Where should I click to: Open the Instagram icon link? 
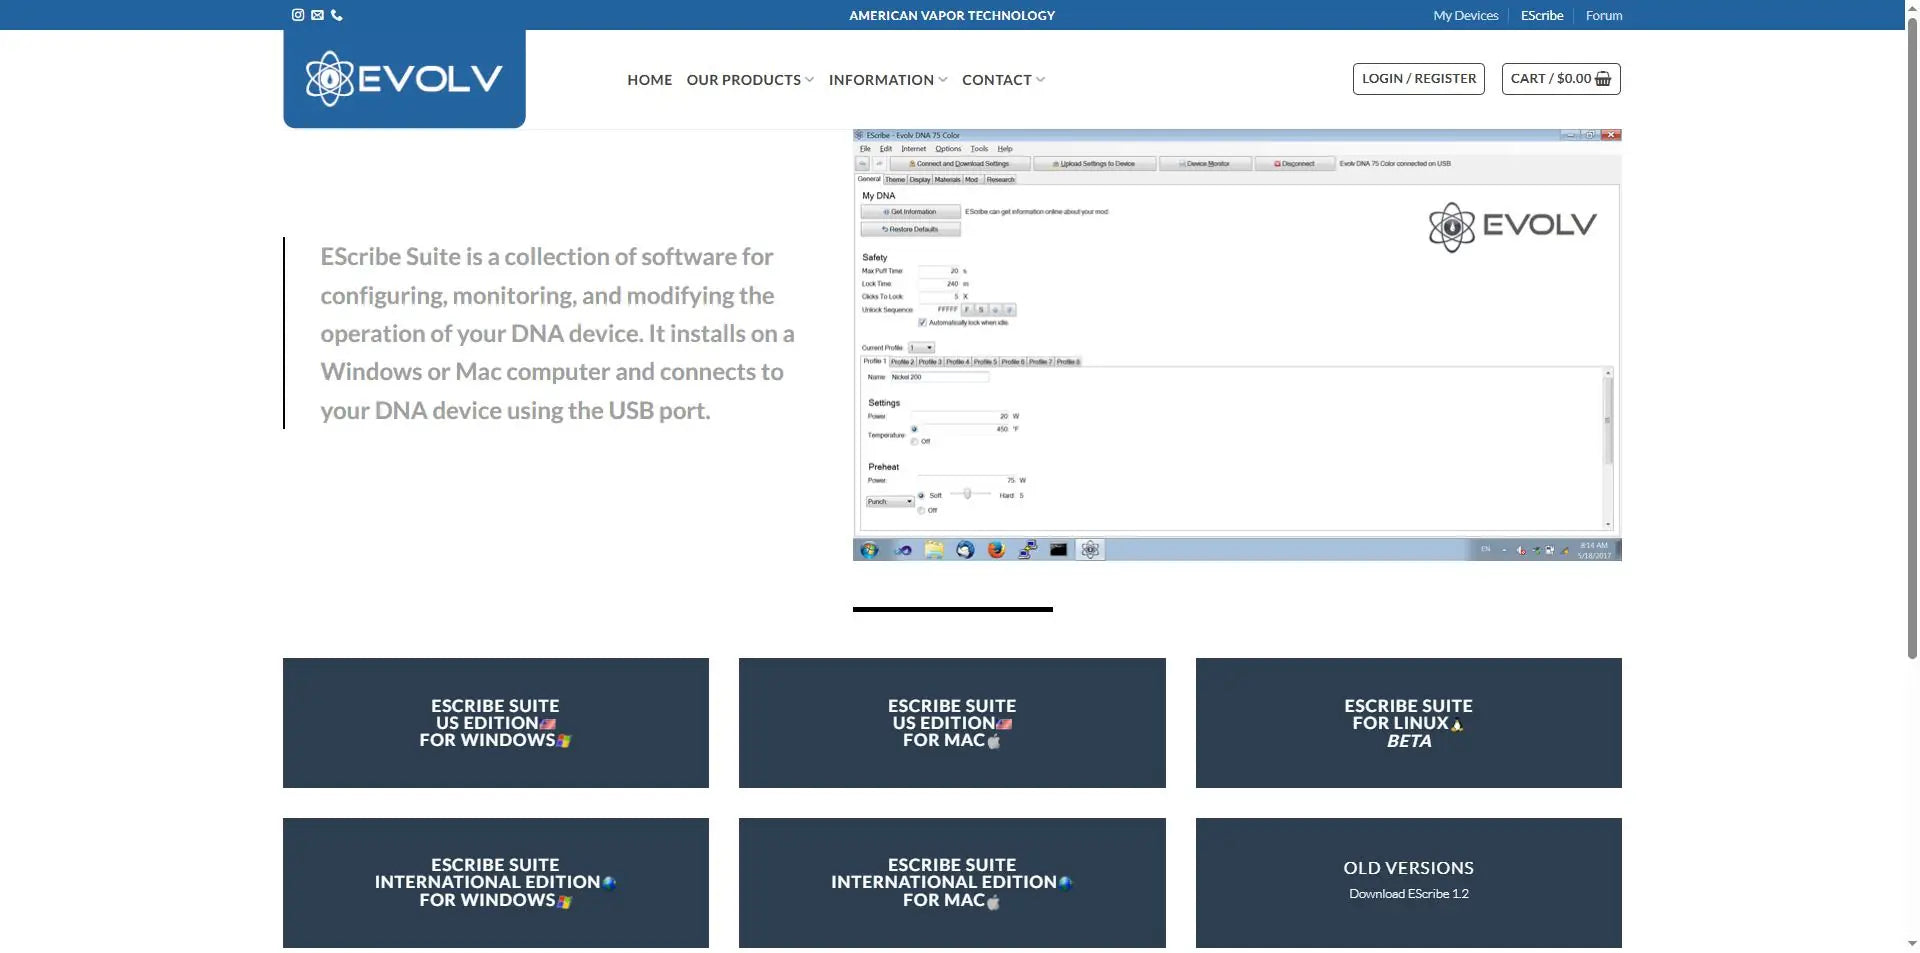coord(297,15)
